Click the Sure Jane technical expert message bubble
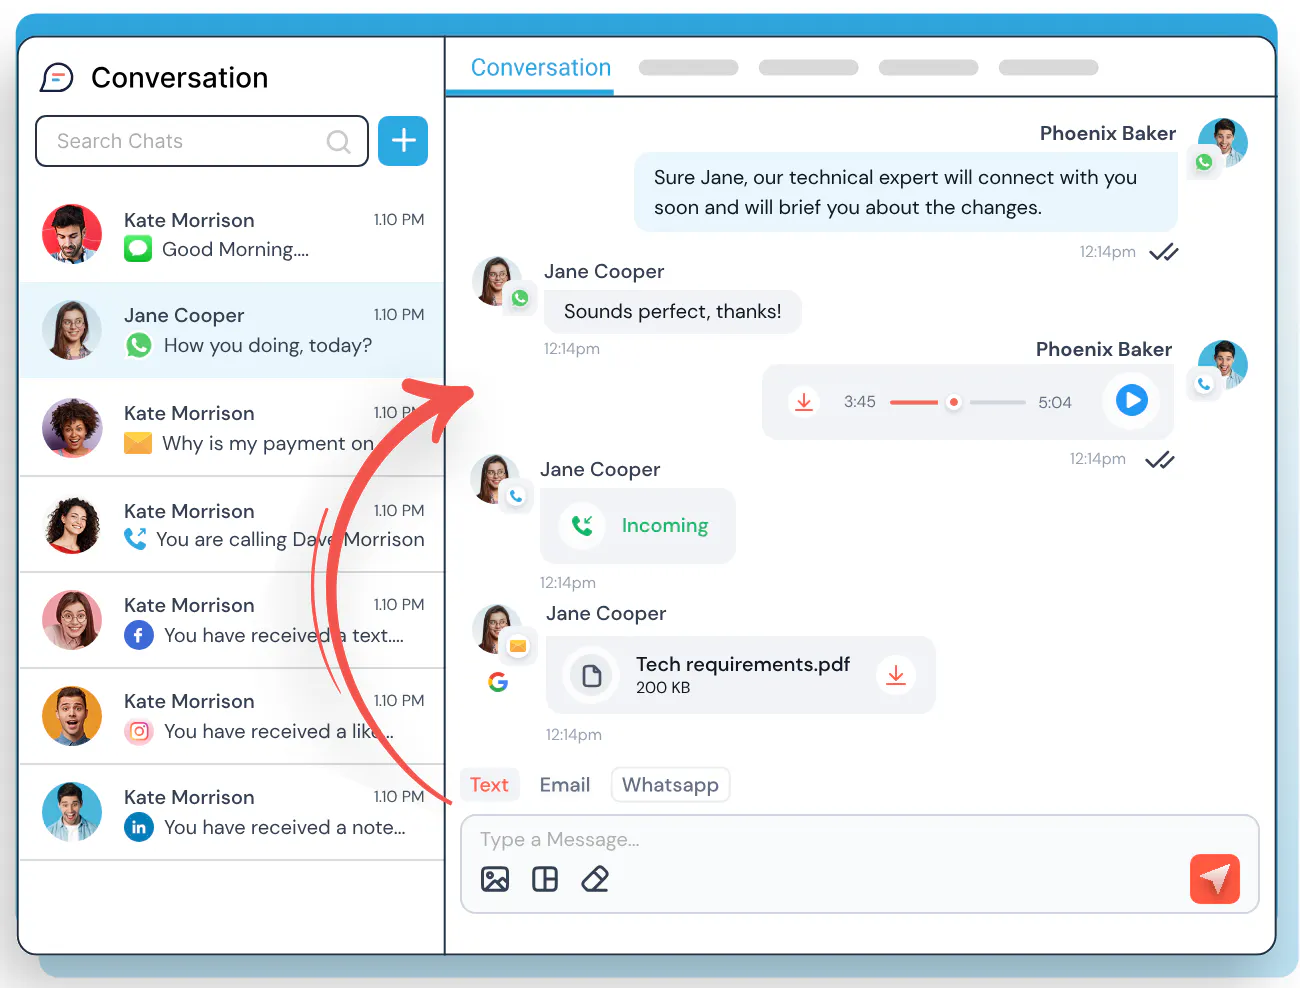Screen dimensions: 1300x988 (x=906, y=192)
